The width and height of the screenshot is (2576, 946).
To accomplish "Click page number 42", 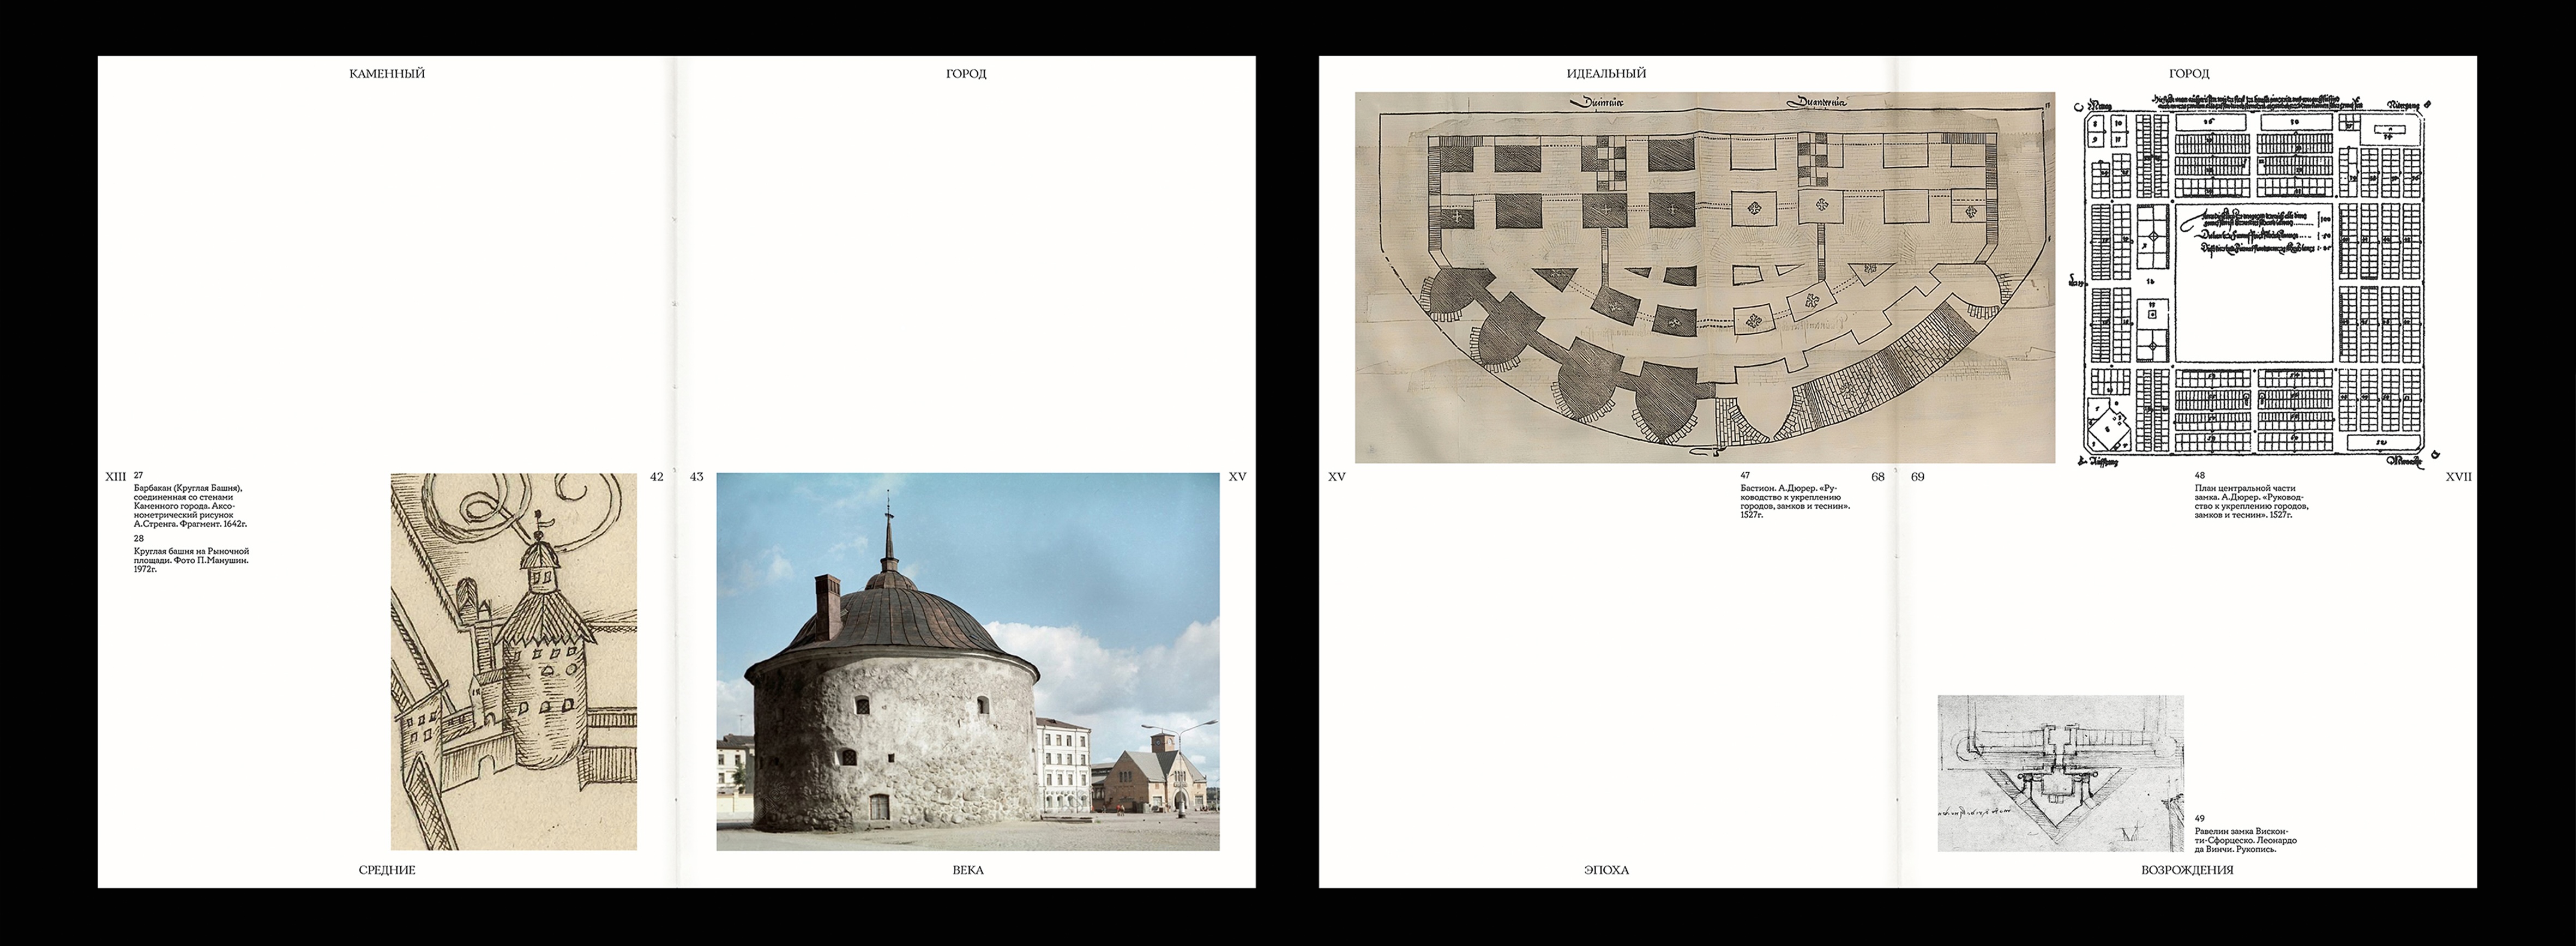I will 656,477.
